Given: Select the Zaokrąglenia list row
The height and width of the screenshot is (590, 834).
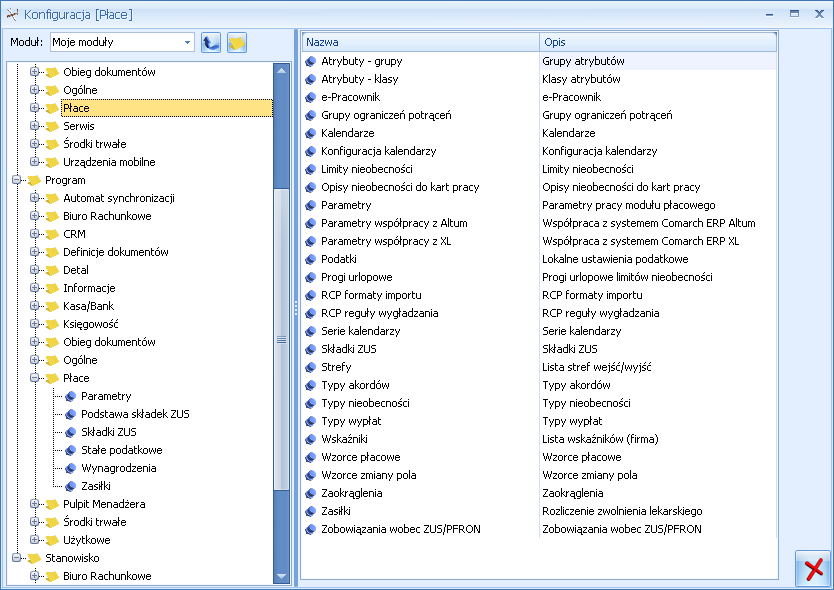Looking at the screenshot, I should [x=539, y=493].
